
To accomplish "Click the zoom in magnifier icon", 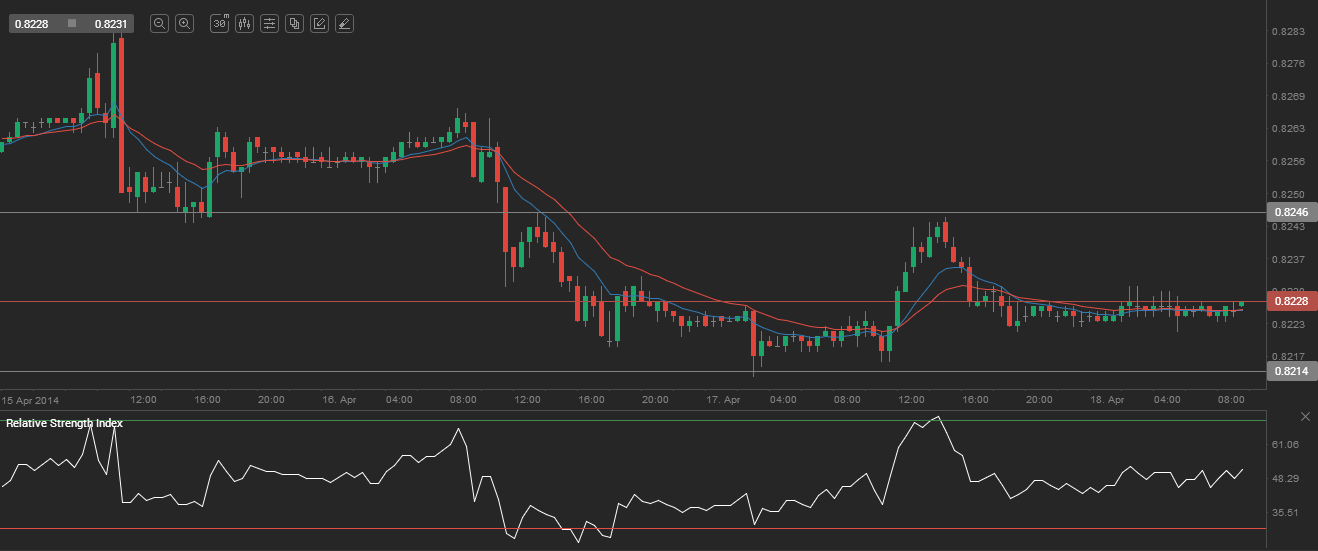I will 184,23.
